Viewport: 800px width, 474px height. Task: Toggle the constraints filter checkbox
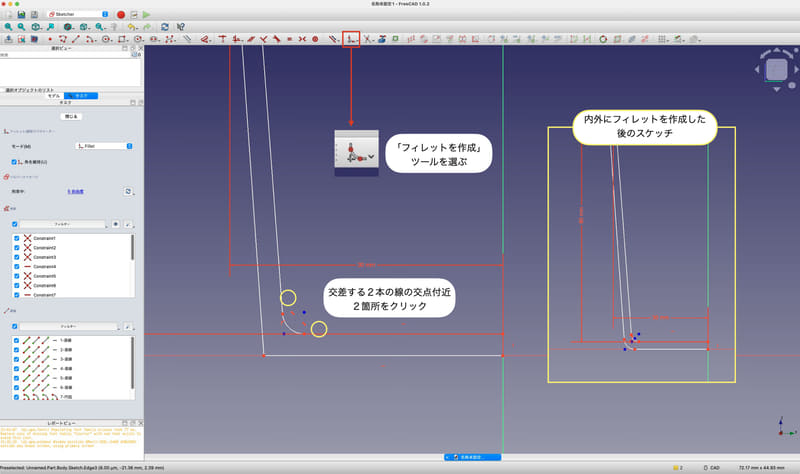pos(14,224)
